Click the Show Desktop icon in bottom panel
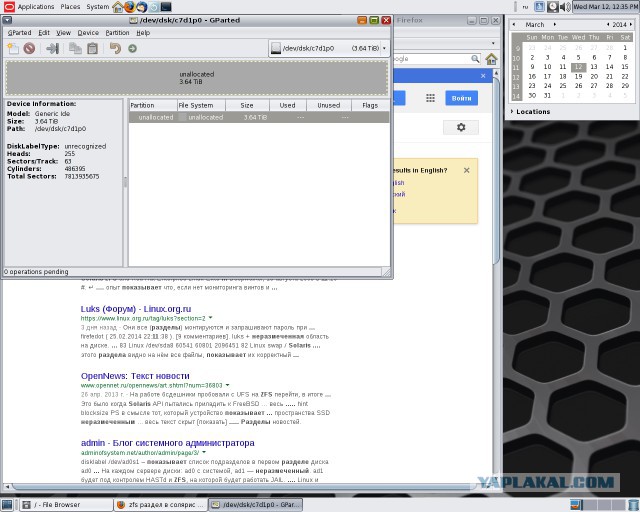Image resolution: width=640 pixels, height=512 pixels. coord(7,505)
